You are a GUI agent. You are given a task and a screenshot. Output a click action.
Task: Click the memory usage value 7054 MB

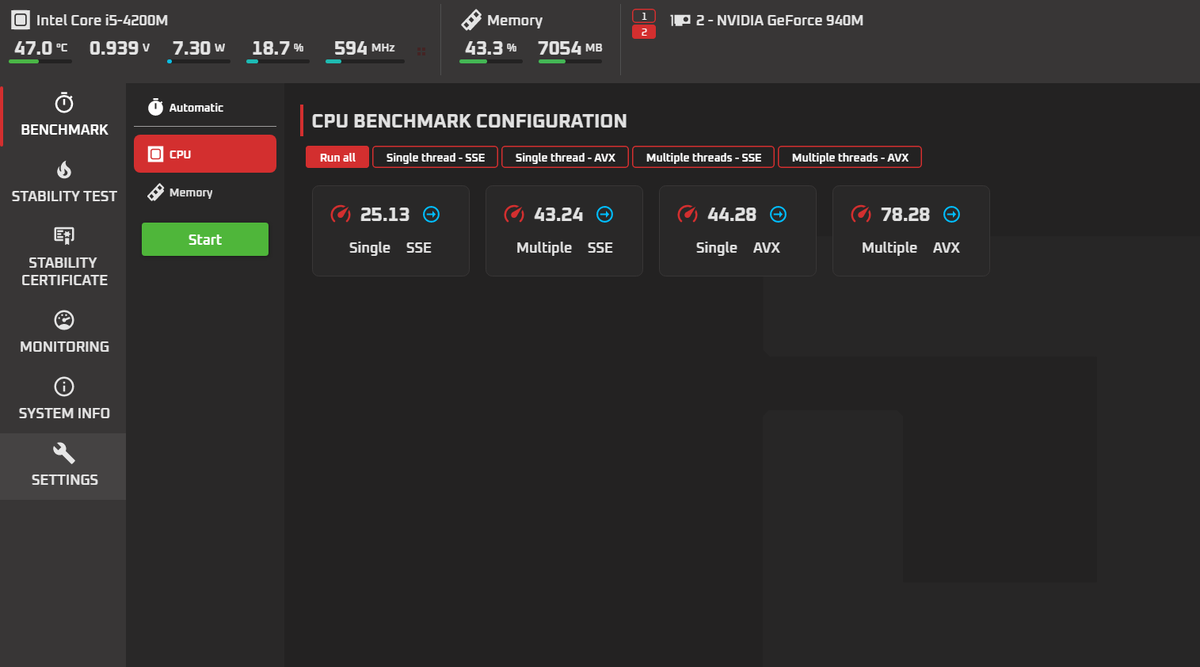570,47
